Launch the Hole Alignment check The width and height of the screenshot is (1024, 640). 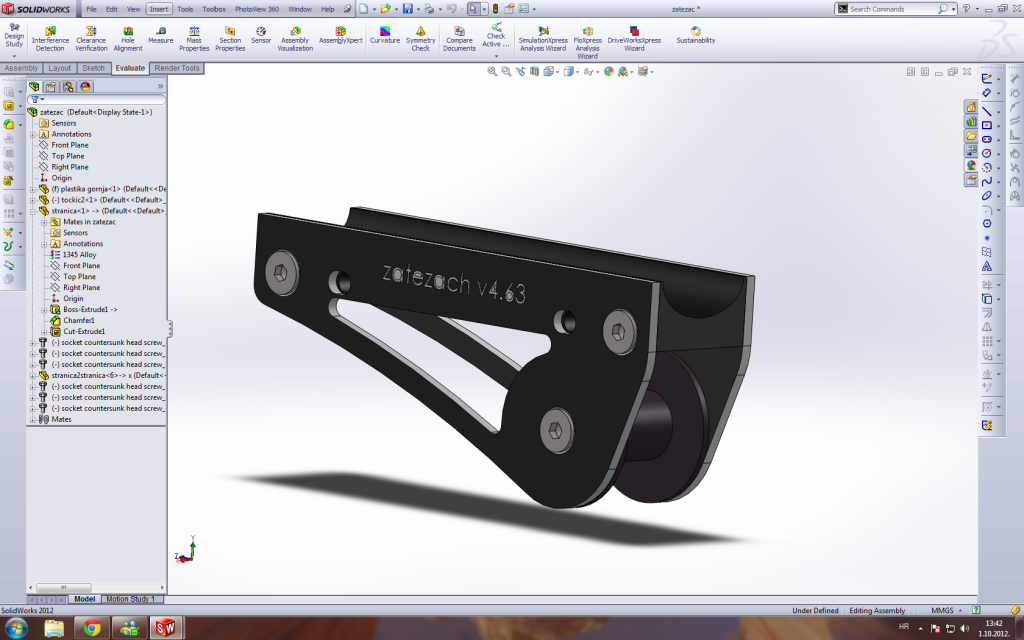coord(128,39)
